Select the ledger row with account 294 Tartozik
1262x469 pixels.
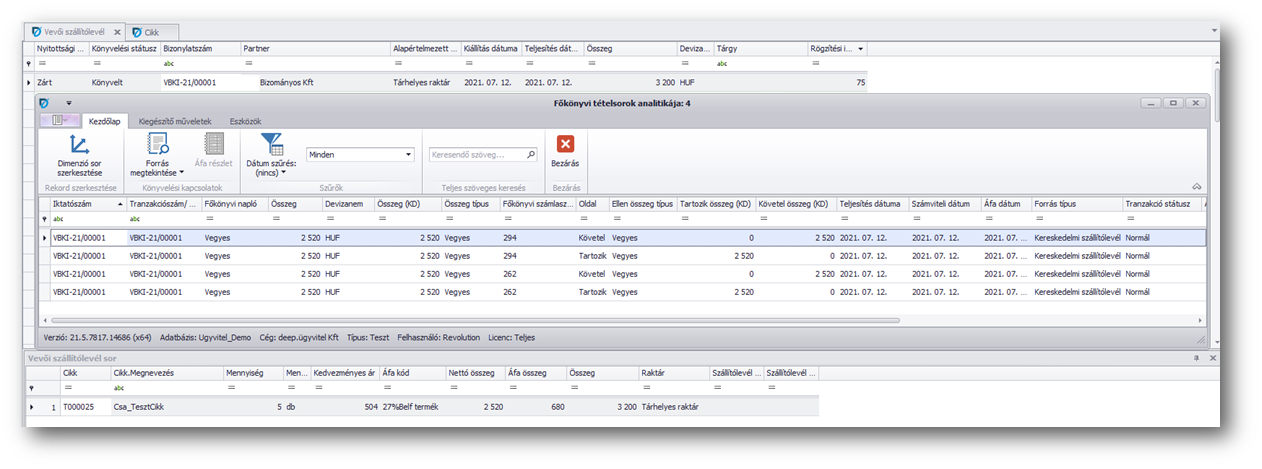coord(400,256)
